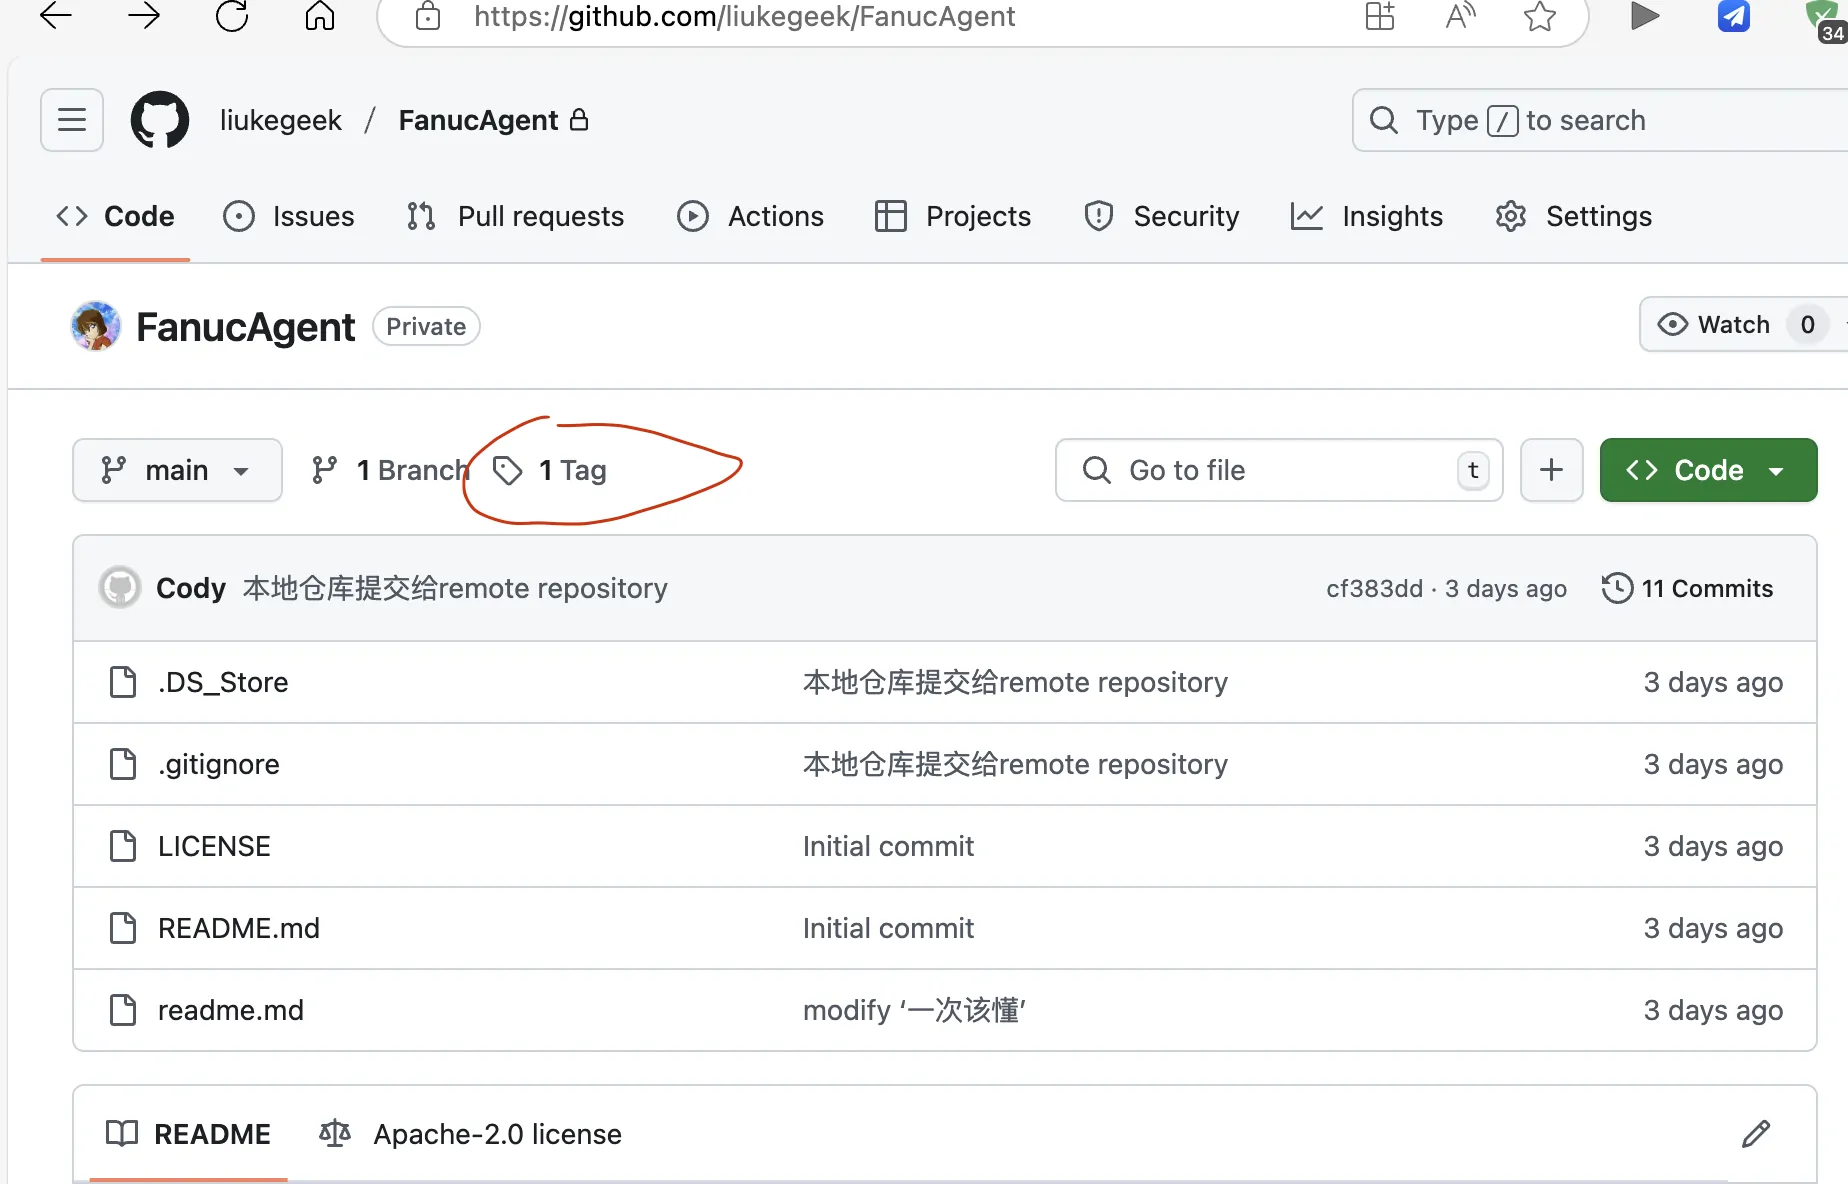Open the browser home page

click(x=320, y=15)
